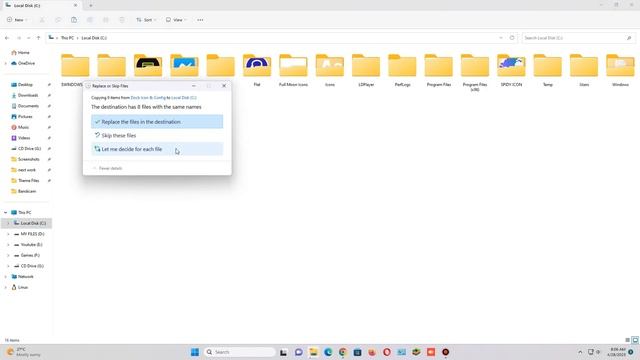Click the search magnifier in Explorer search box
This screenshot has width=640, height=360.
629,38
